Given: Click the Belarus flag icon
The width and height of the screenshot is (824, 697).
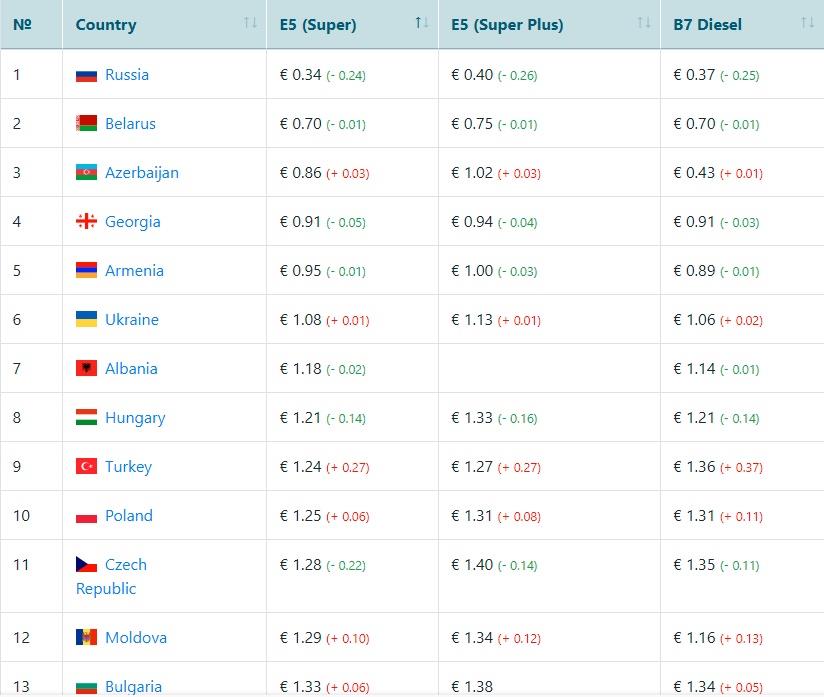Looking at the screenshot, I should 86,124.
